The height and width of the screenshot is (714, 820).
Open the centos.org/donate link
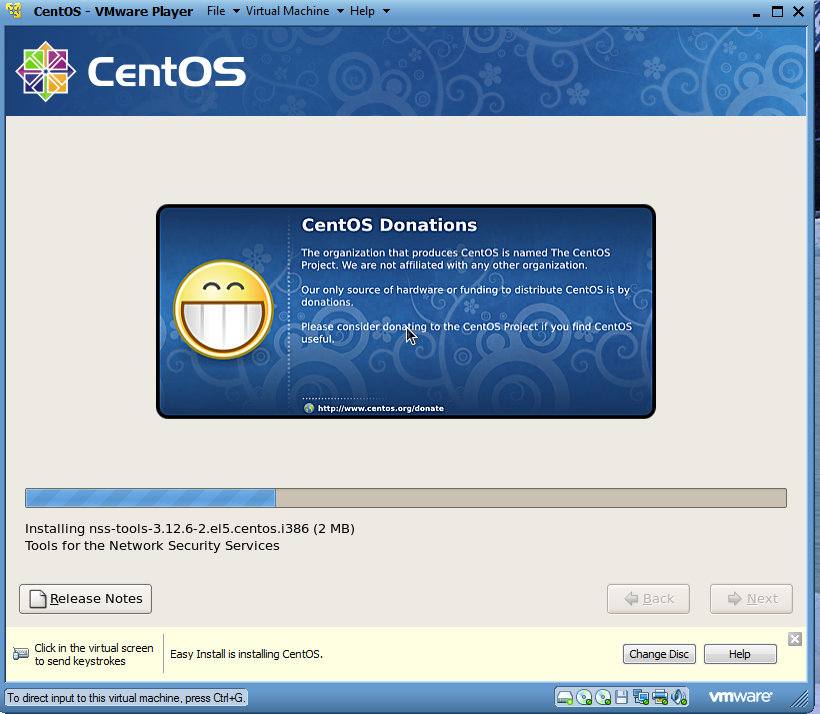(381, 408)
